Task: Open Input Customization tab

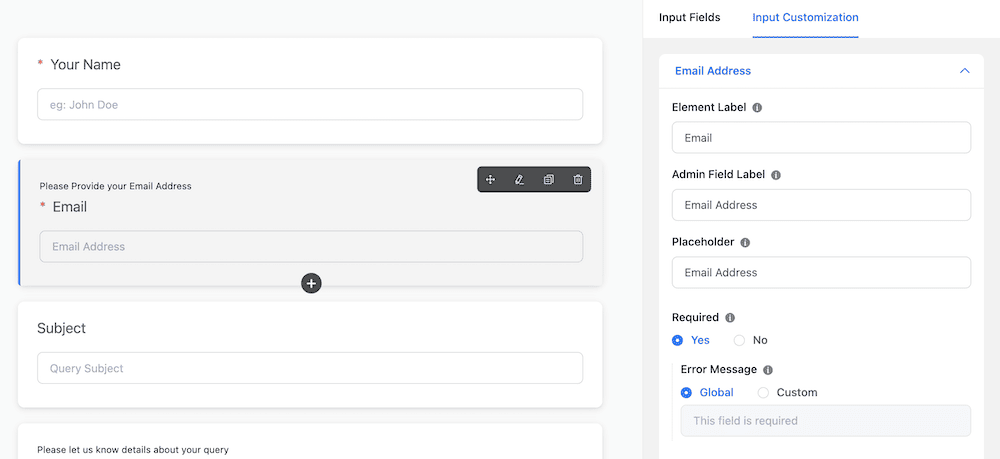Action: (805, 17)
